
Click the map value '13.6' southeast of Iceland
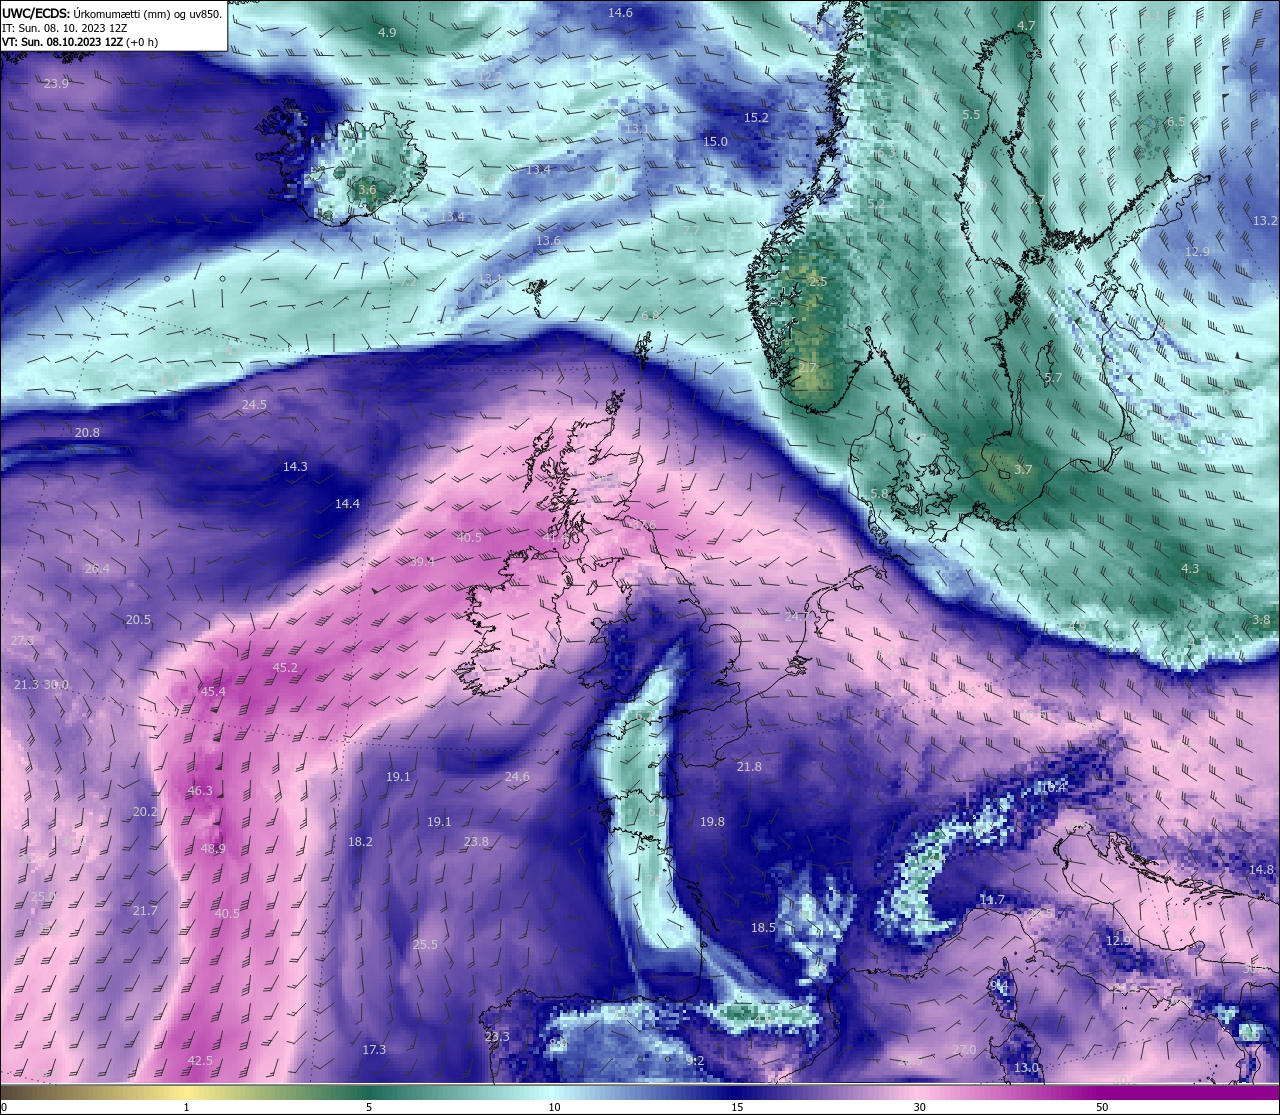[x=548, y=241]
